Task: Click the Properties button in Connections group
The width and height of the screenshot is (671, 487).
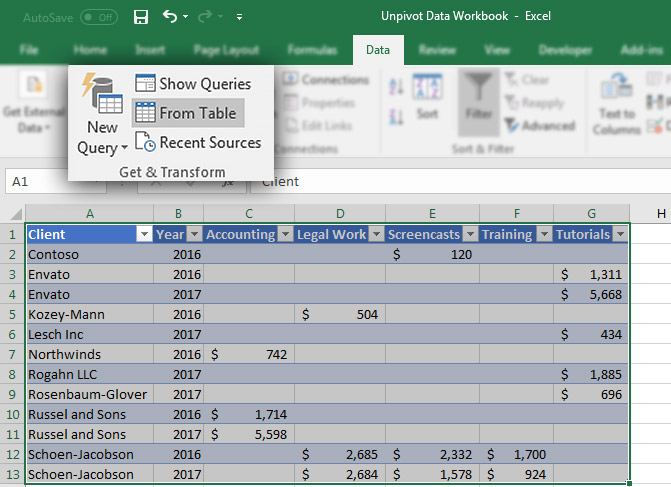Action: point(320,103)
